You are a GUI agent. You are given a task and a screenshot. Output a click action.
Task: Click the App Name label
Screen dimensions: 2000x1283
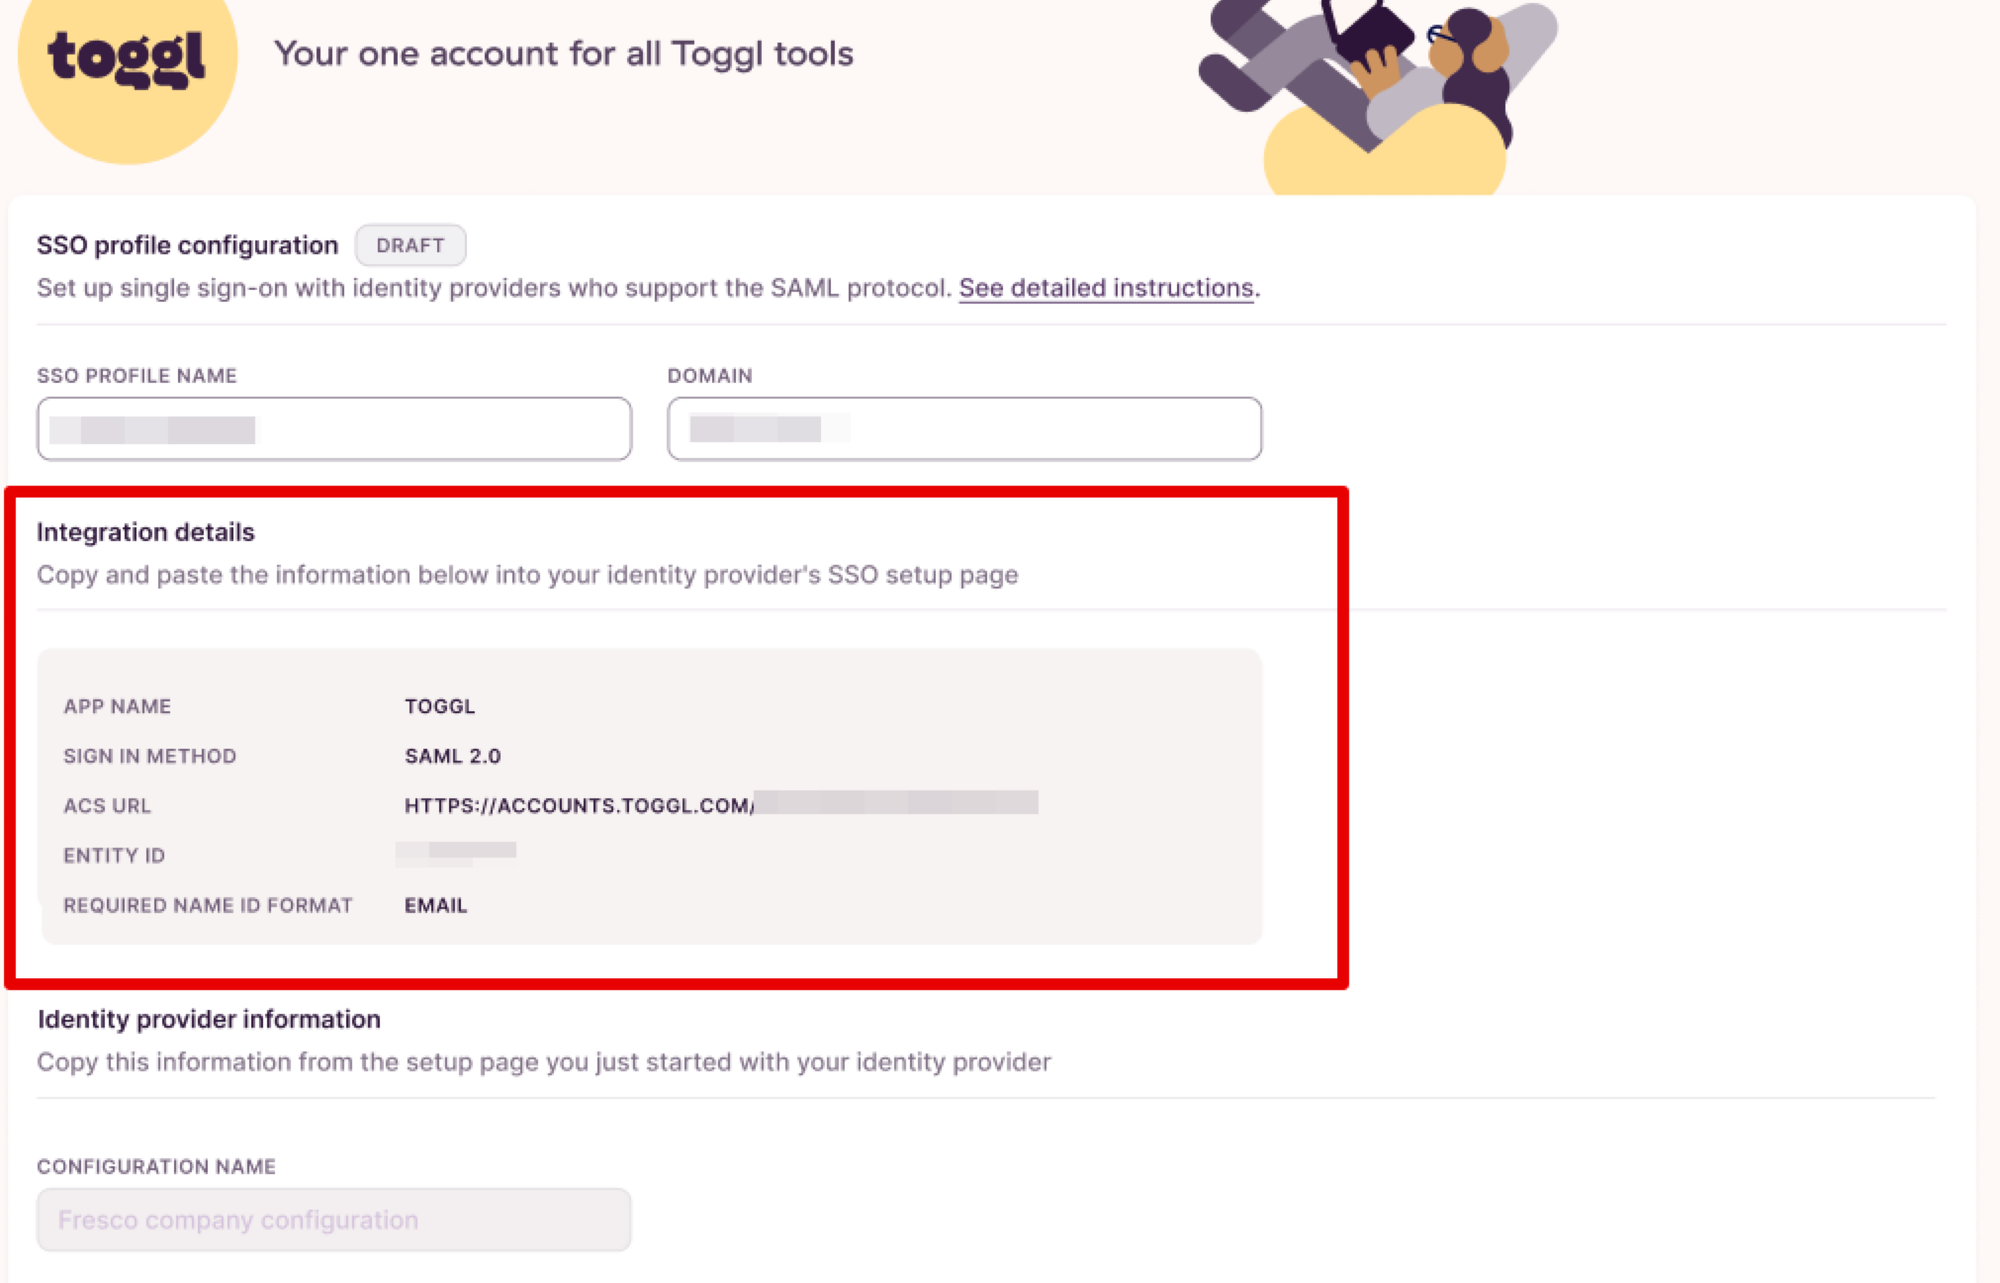[x=117, y=706]
